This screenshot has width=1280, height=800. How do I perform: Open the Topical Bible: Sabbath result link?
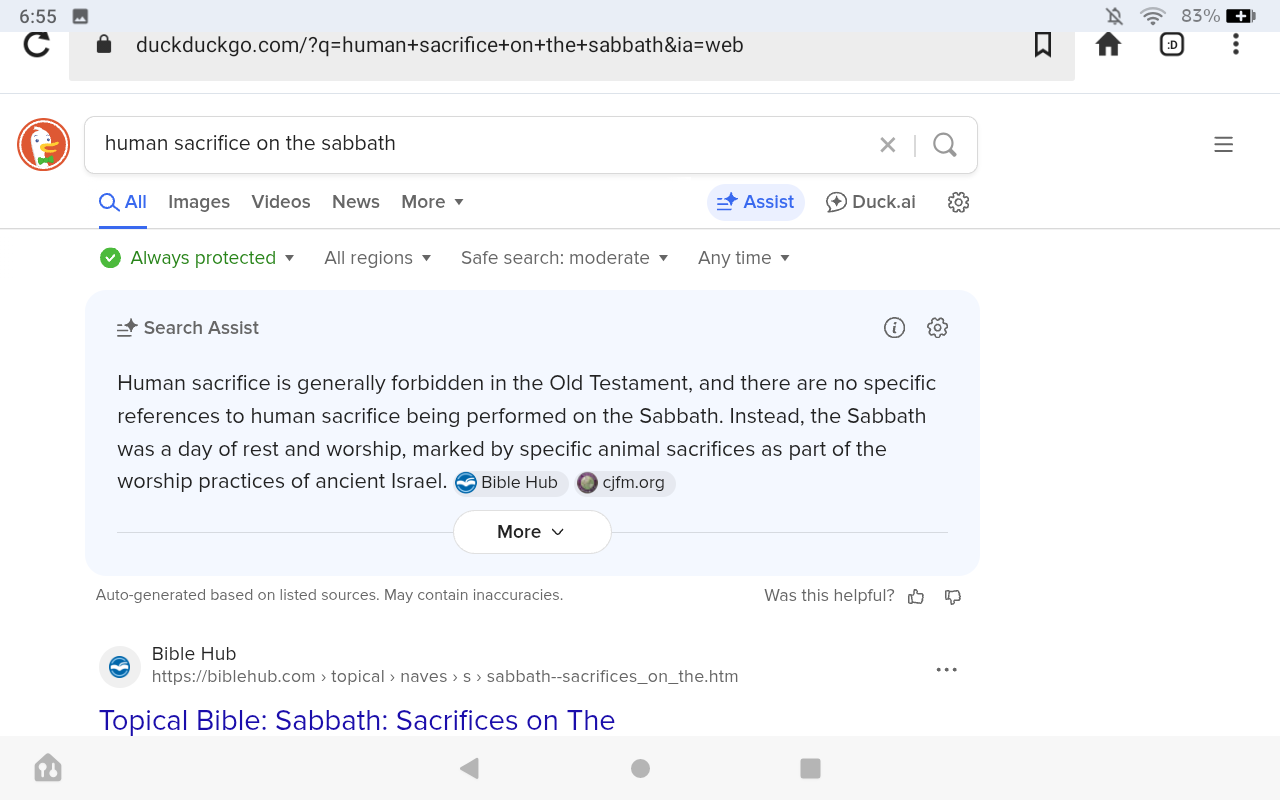coord(357,720)
